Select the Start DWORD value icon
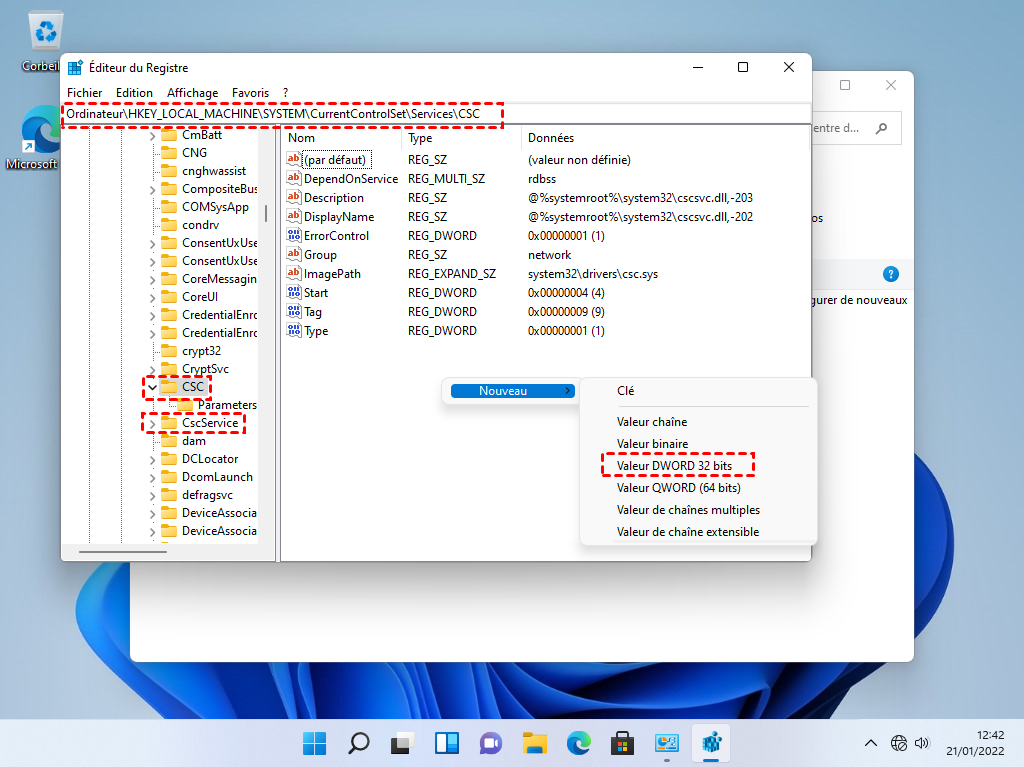The image size is (1024, 767). pos(294,292)
